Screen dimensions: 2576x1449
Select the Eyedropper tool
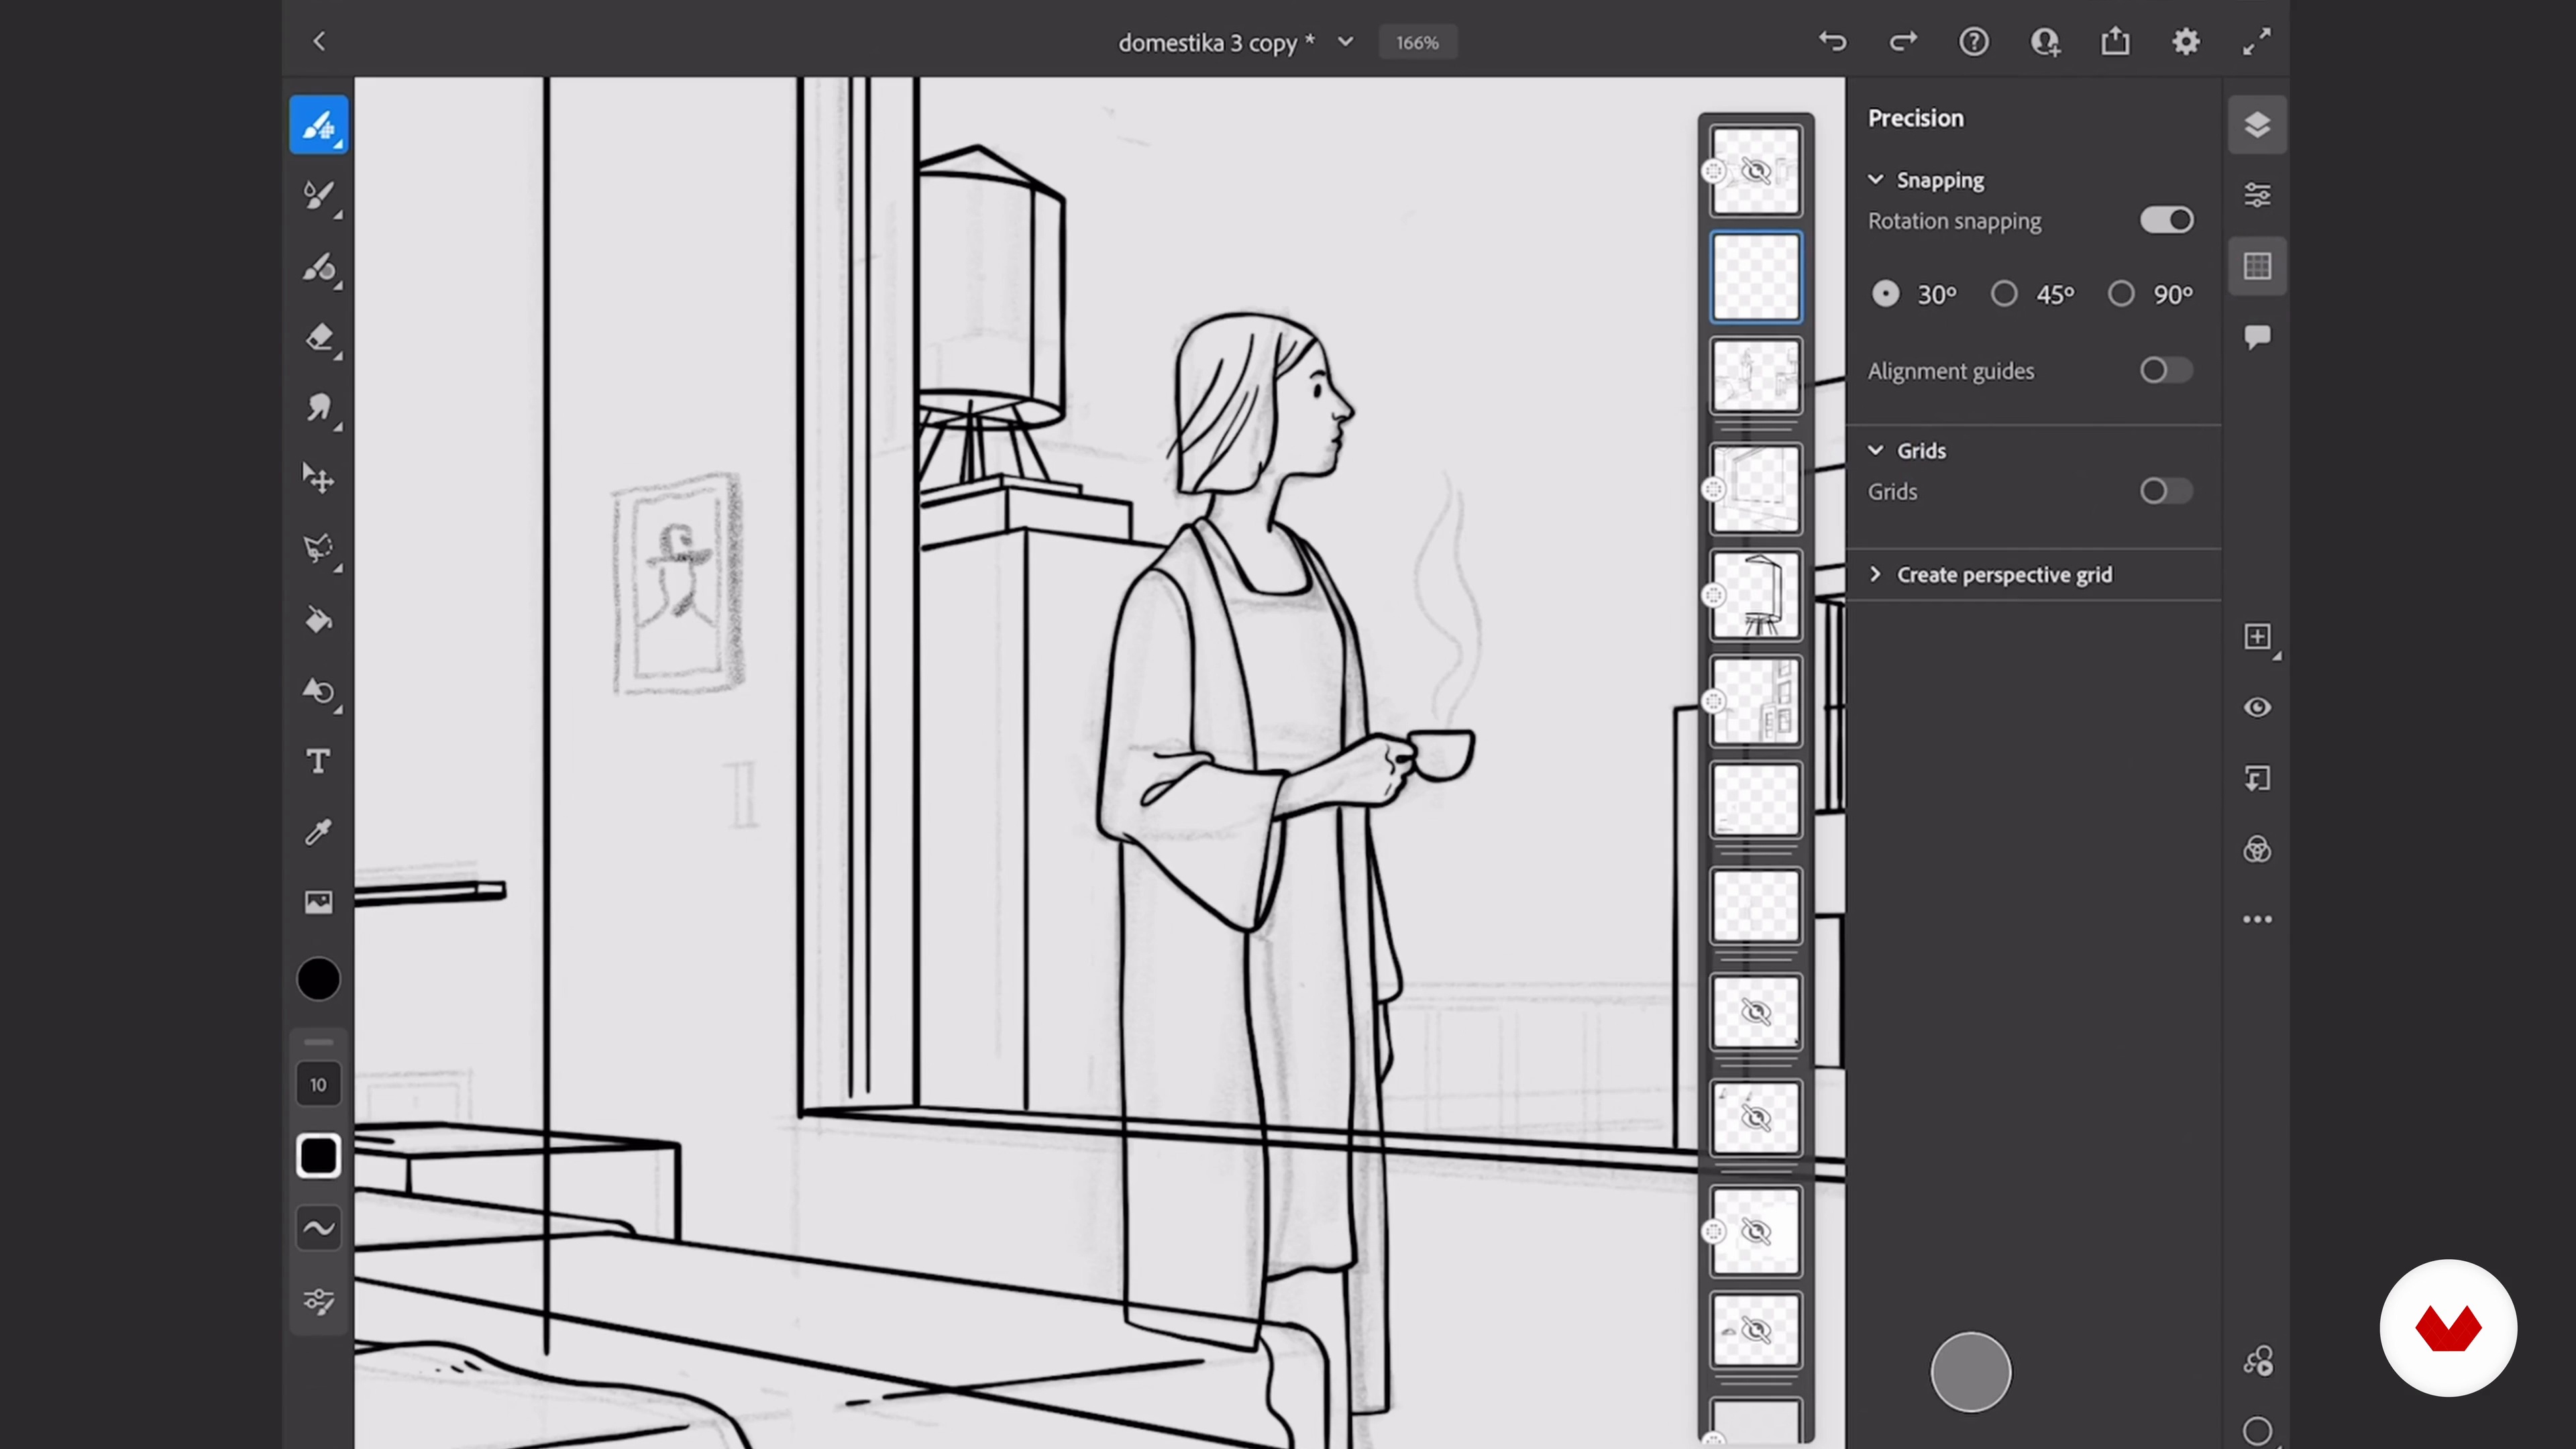(319, 832)
